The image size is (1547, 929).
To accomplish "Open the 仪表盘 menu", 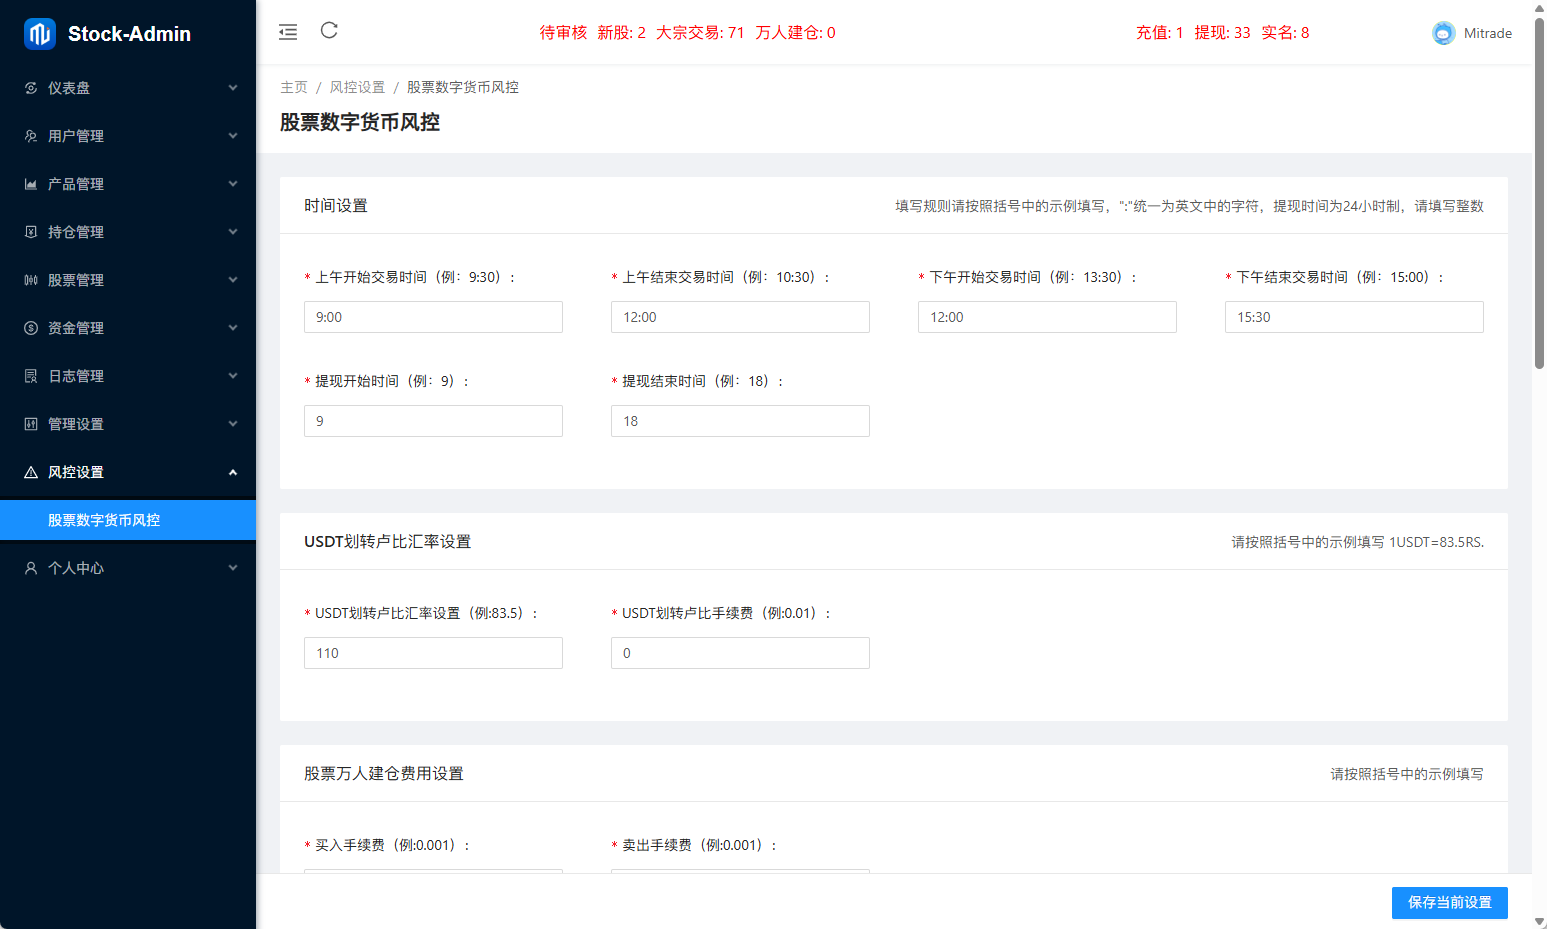I will (x=128, y=88).
